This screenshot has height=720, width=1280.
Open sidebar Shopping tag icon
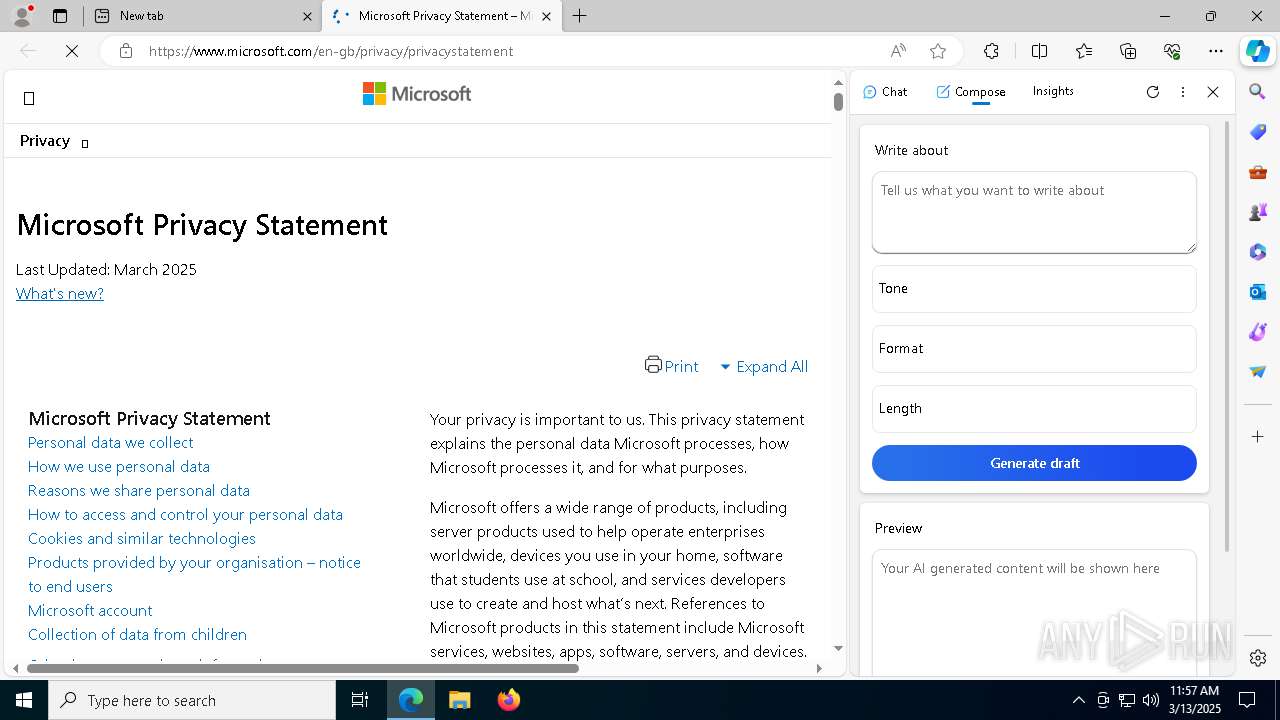coord(1258,132)
